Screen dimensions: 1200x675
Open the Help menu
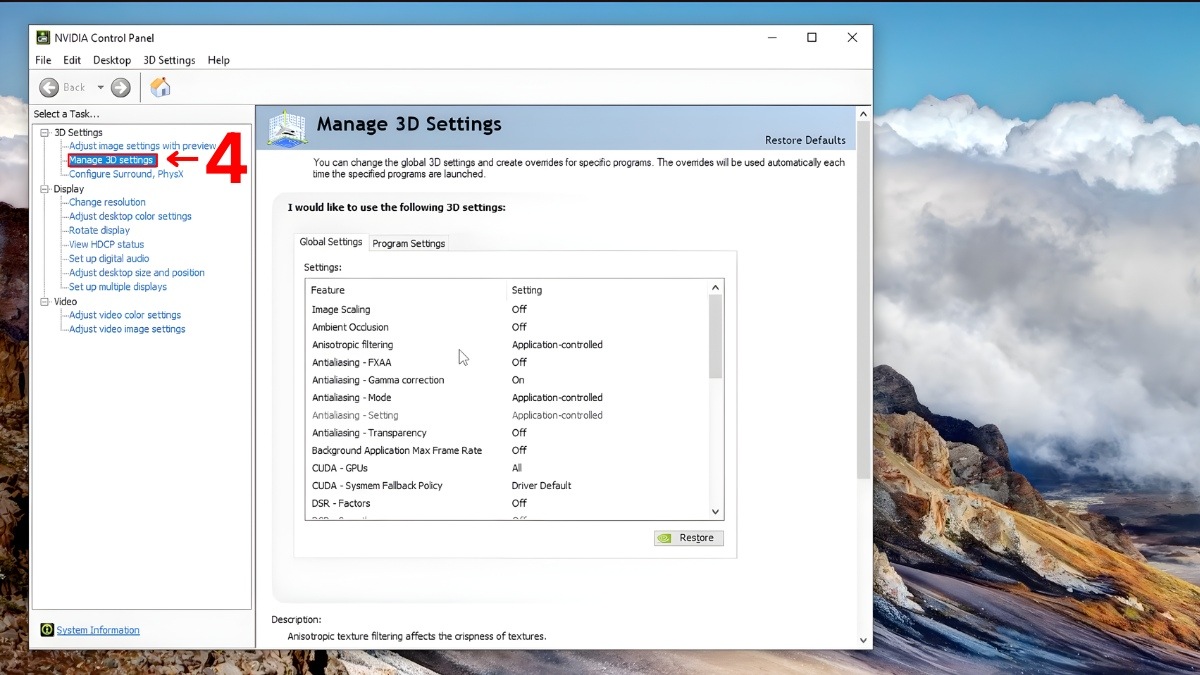[219, 60]
